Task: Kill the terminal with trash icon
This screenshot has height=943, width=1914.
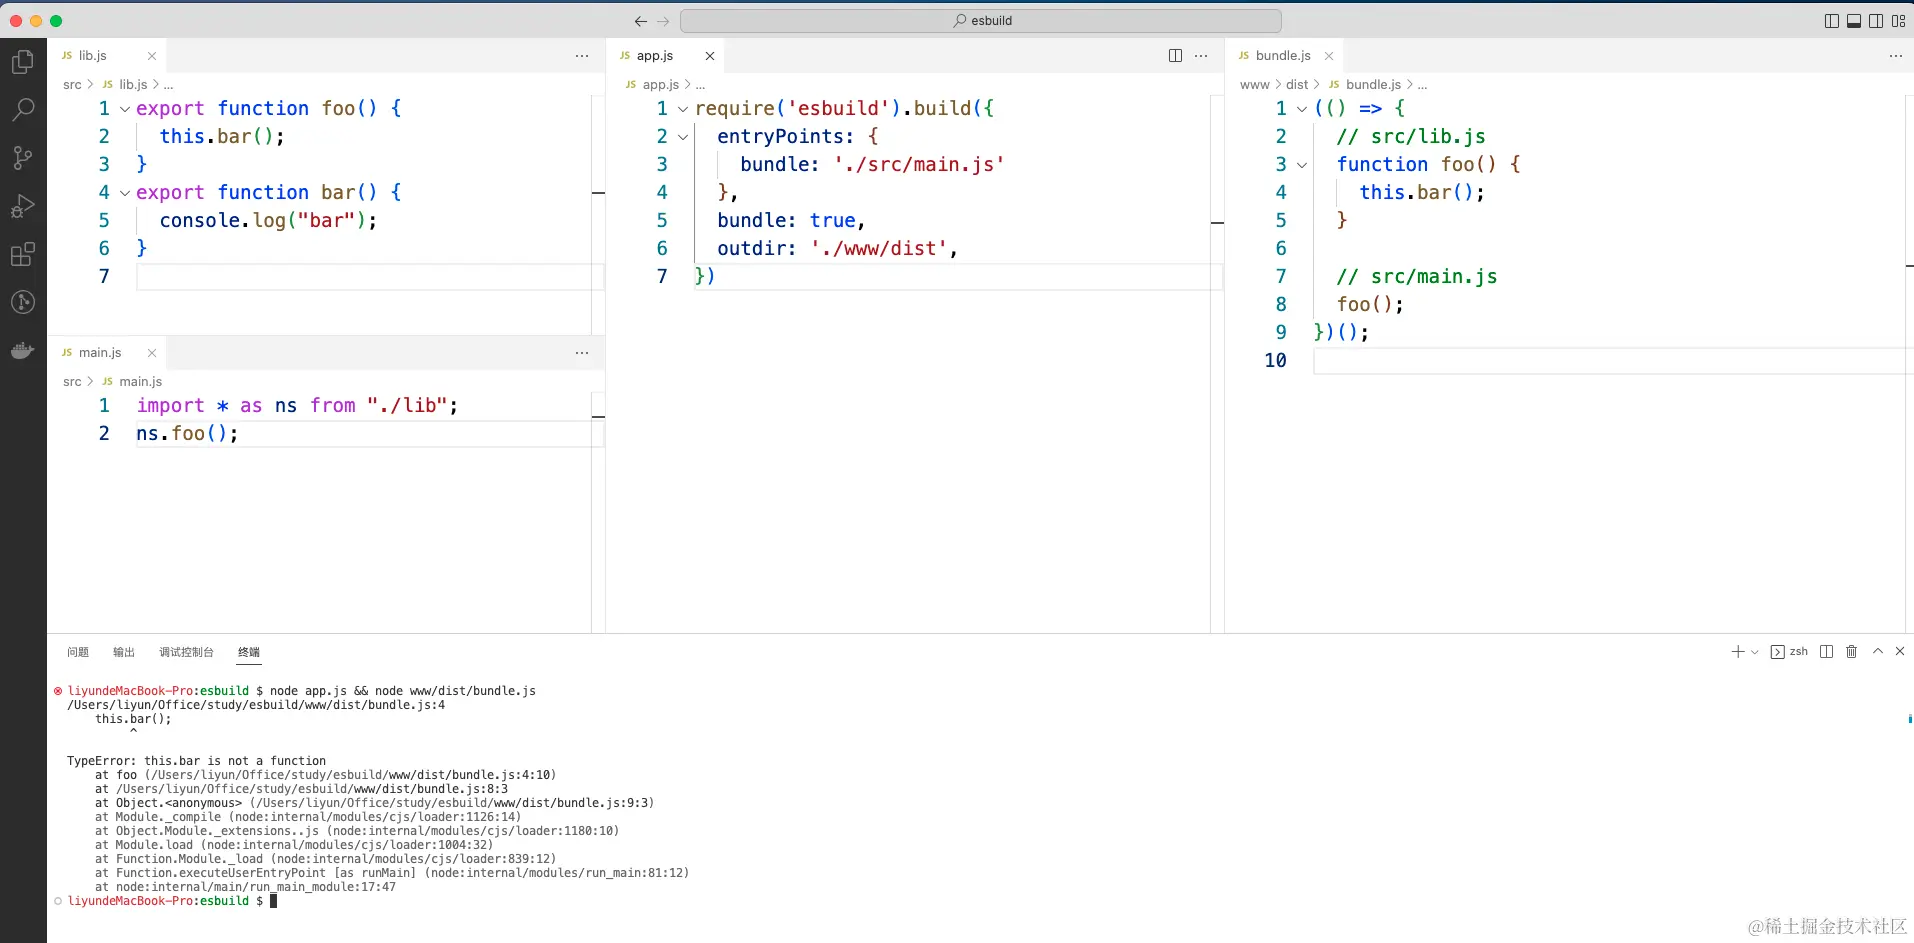Action: click(x=1851, y=652)
